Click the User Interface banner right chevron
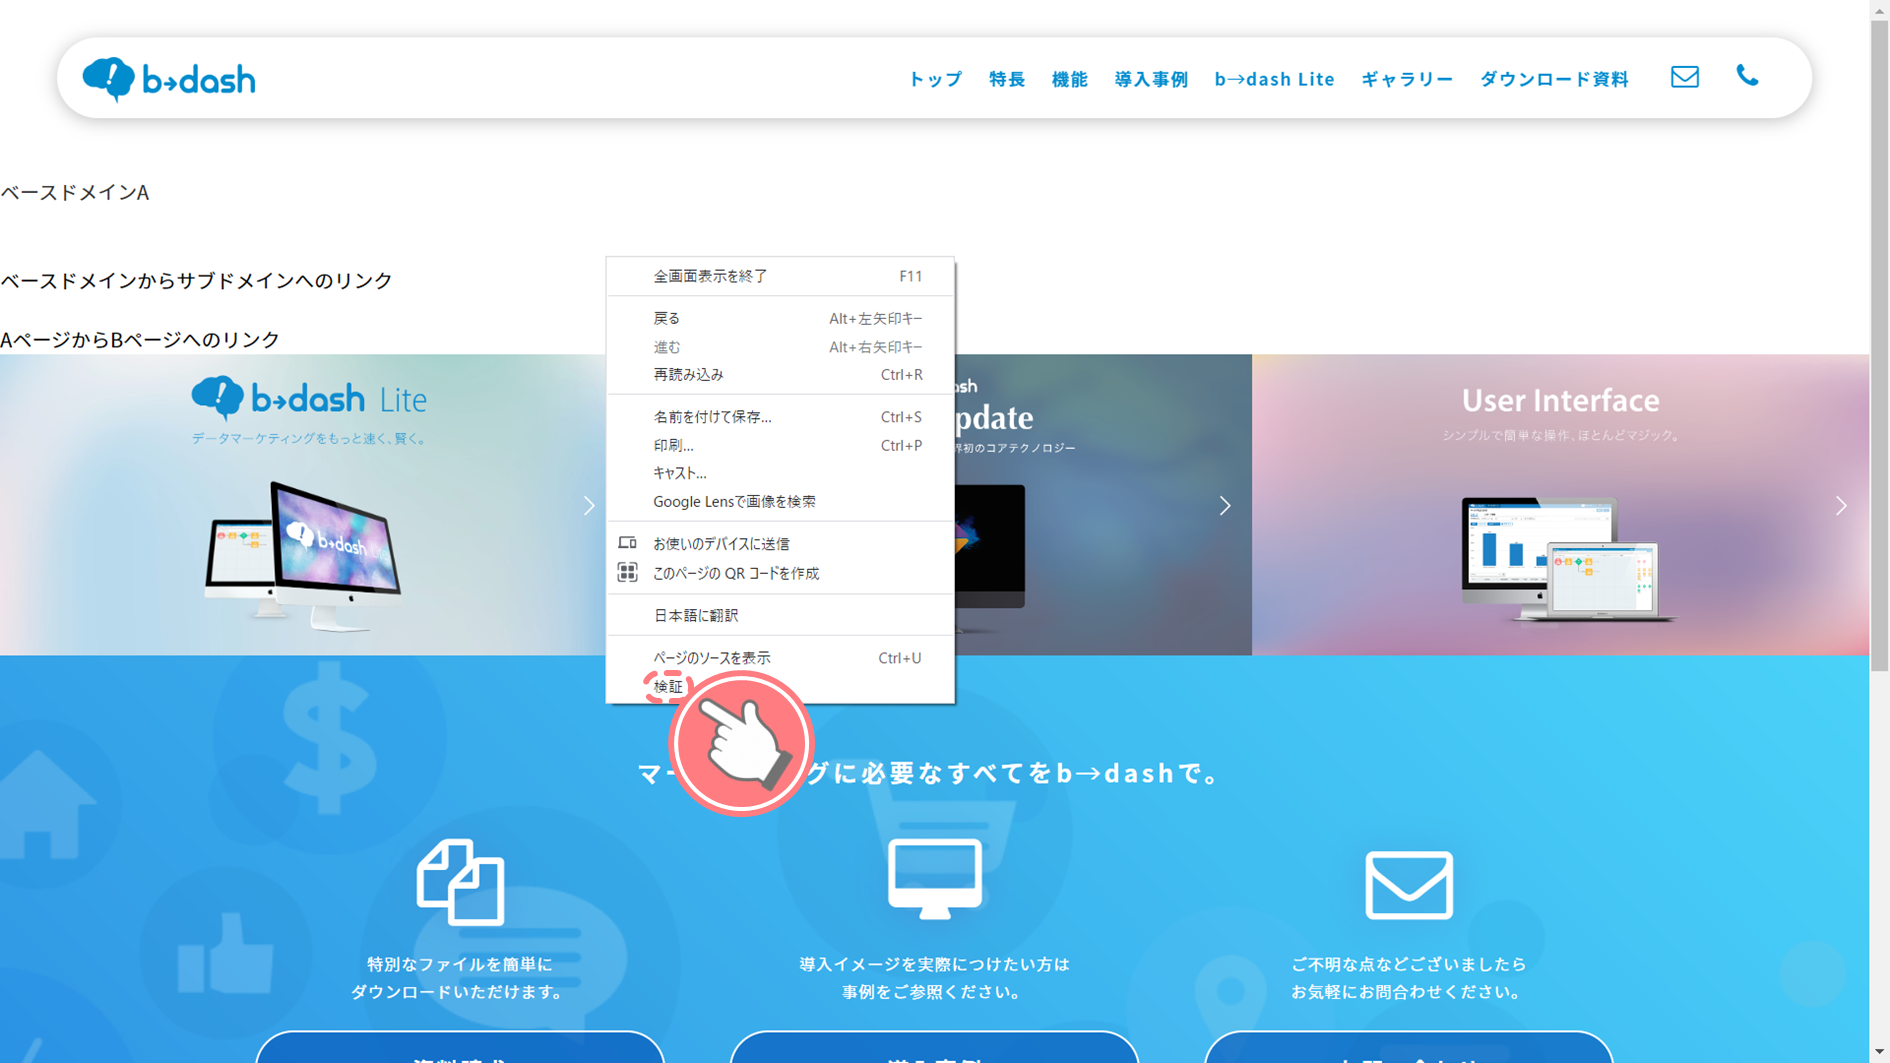This screenshot has width=1890, height=1063. 1841,506
